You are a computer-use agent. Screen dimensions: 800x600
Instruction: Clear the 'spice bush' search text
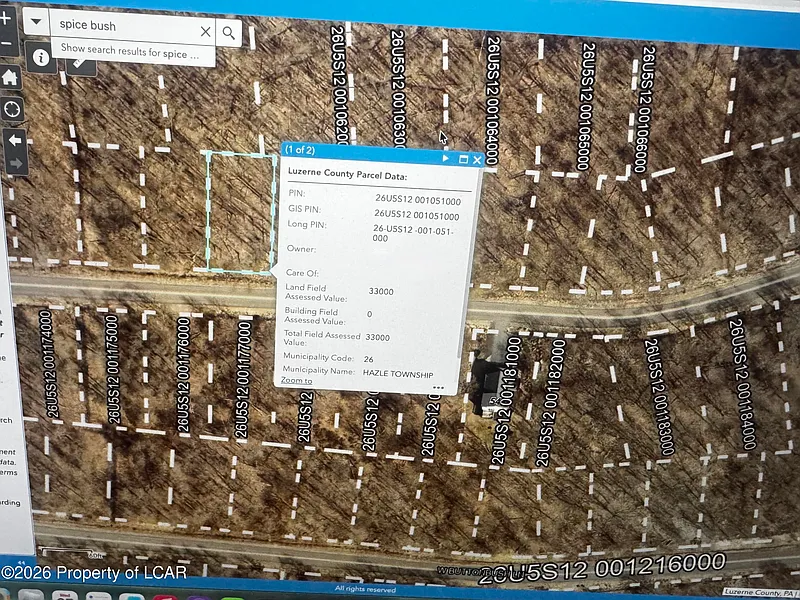205,31
